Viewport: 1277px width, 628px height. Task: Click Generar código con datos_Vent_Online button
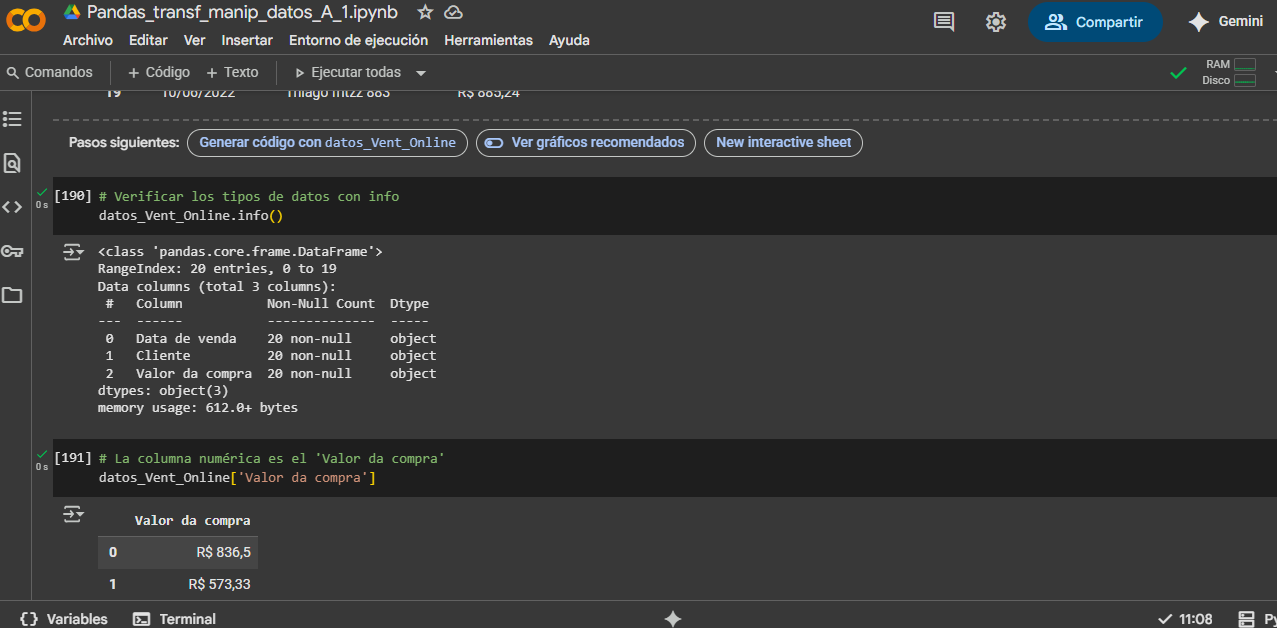(327, 142)
